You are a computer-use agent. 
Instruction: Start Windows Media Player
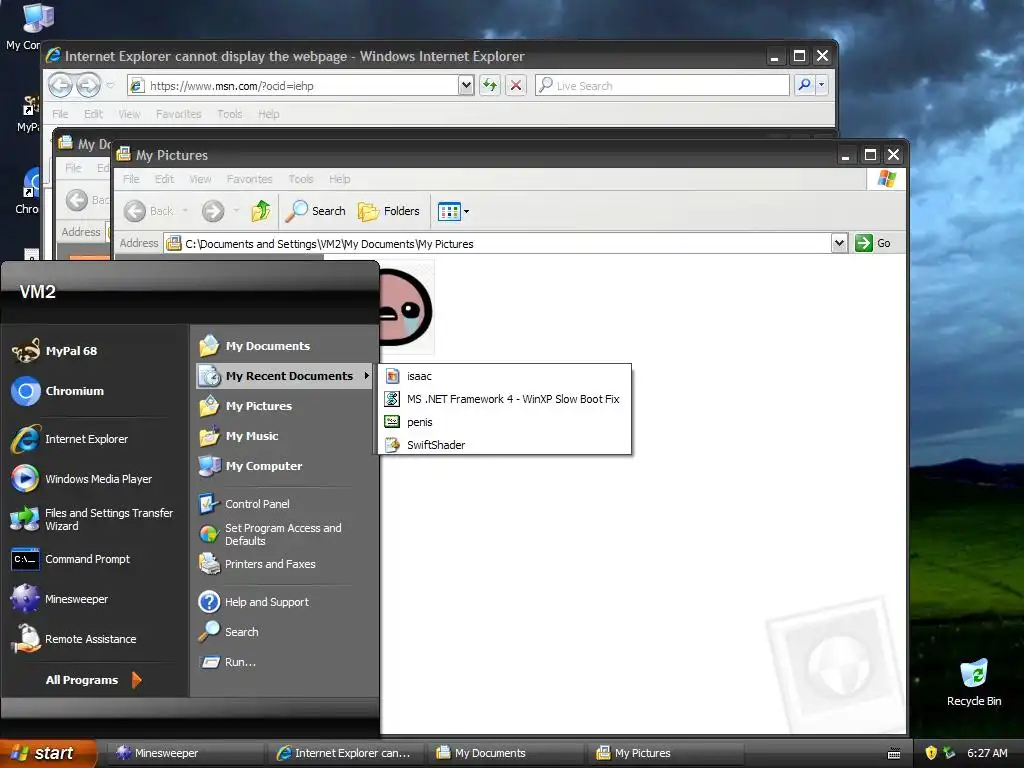(x=81, y=479)
